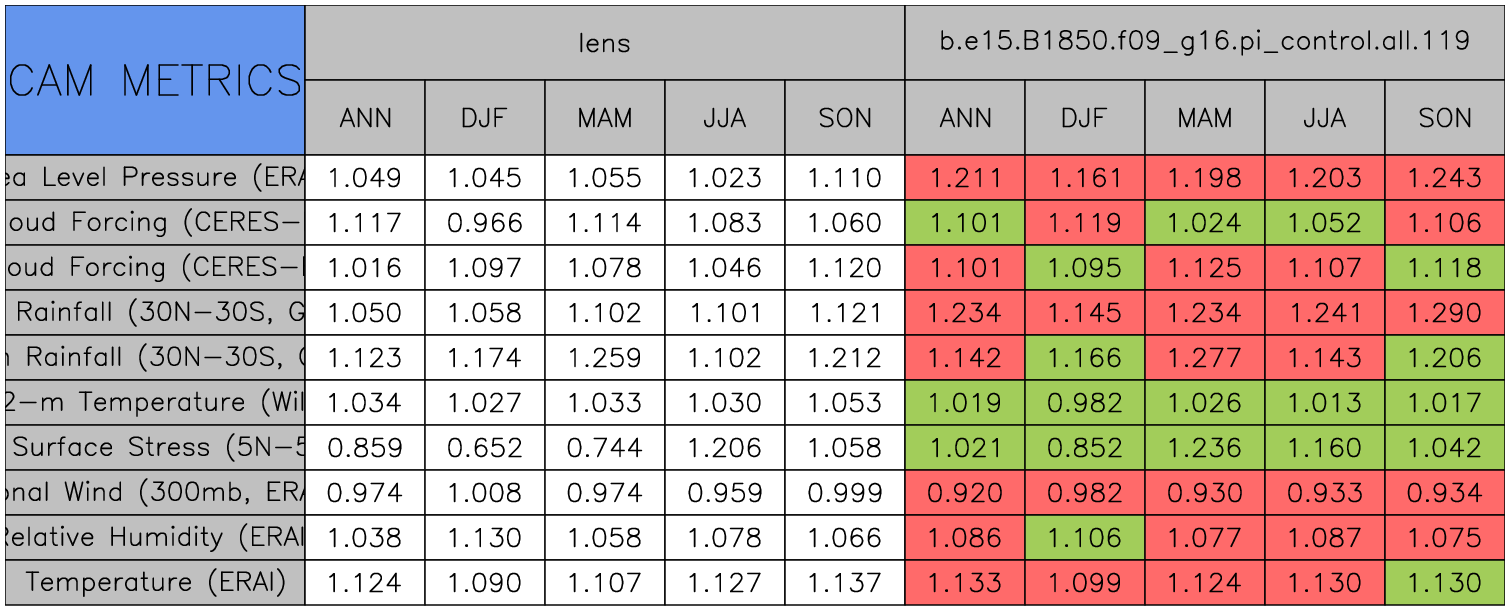Select the Surface Stress row label
Image resolution: width=1510 pixels, height=611 pixels.
(x=155, y=448)
